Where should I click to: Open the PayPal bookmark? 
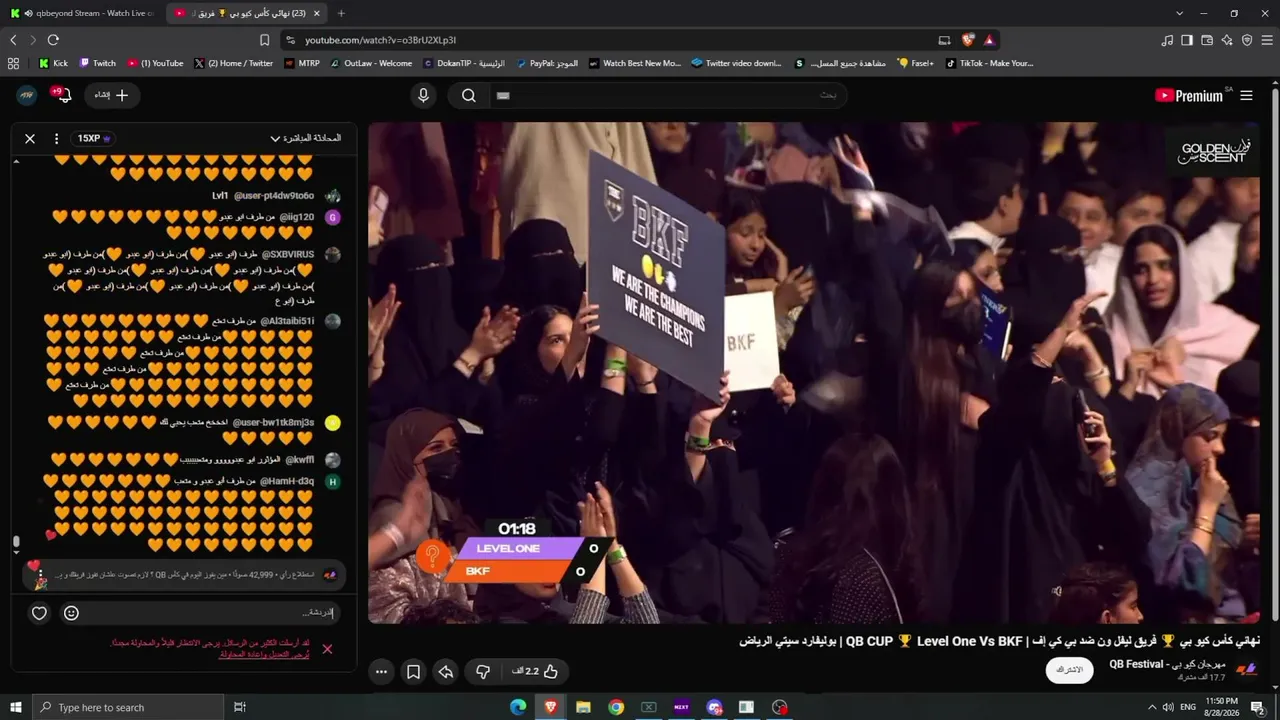[547, 63]
